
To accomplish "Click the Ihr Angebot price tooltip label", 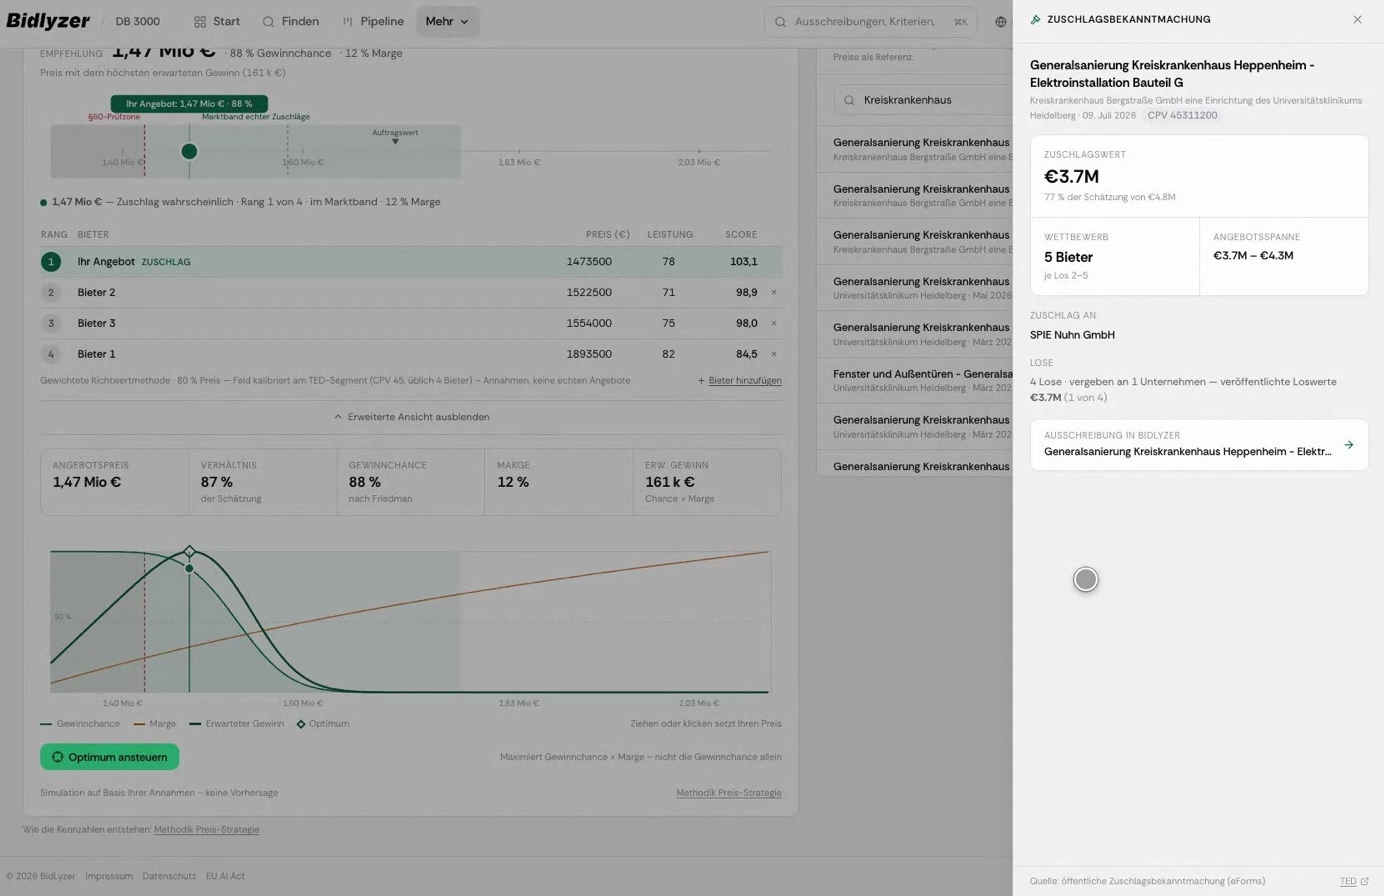I will coord(189,104).
